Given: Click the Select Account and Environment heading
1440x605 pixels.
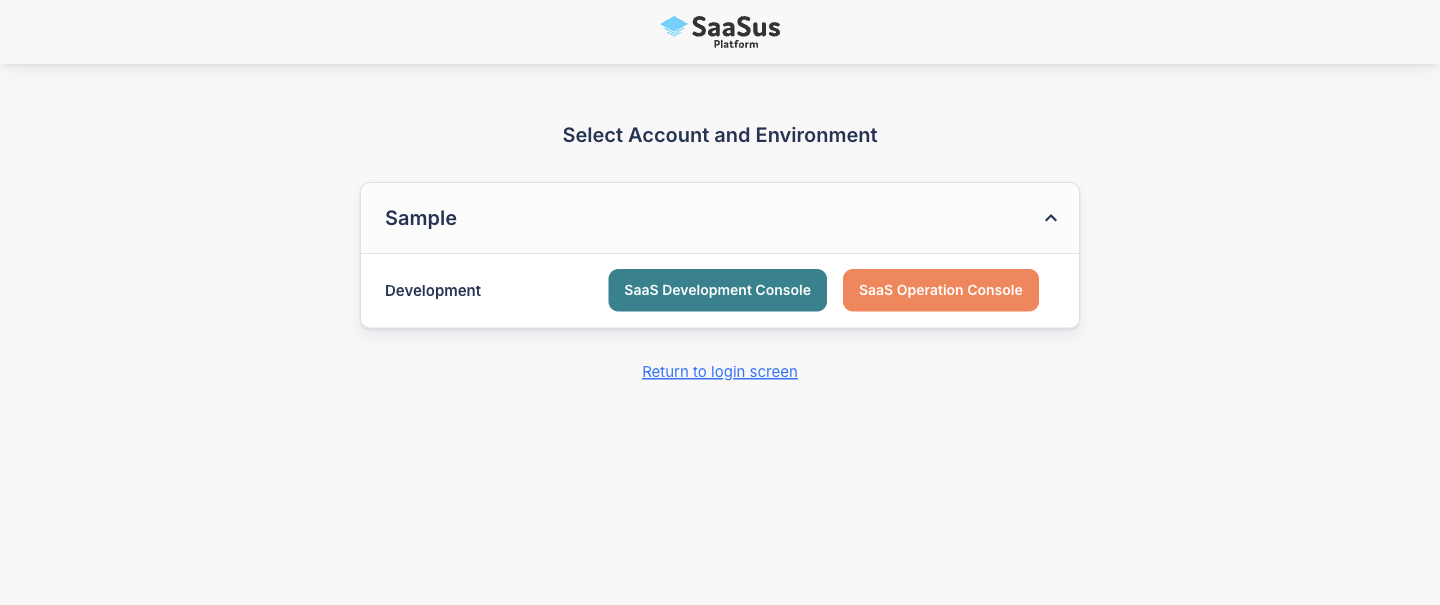Looking at the screenshot, I should 720,135.
